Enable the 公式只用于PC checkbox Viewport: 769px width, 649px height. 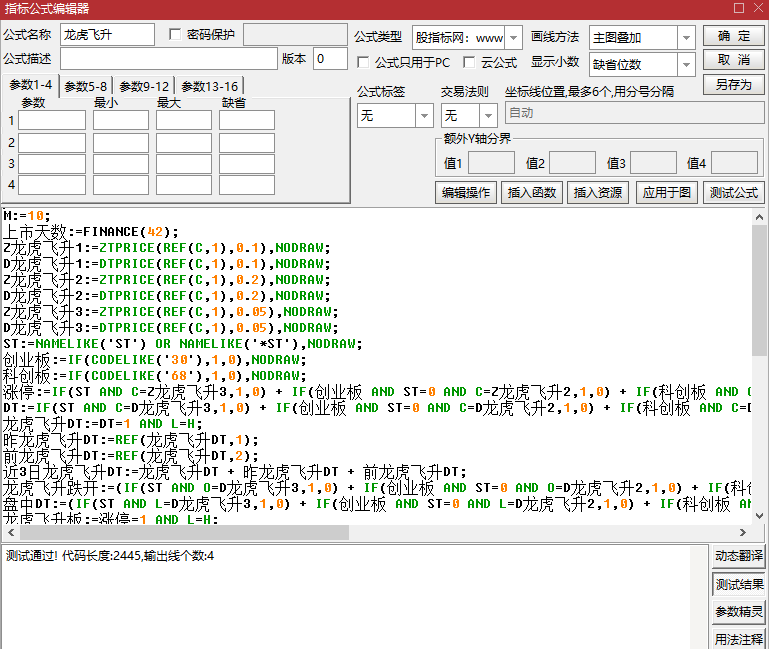click(363, 62)
